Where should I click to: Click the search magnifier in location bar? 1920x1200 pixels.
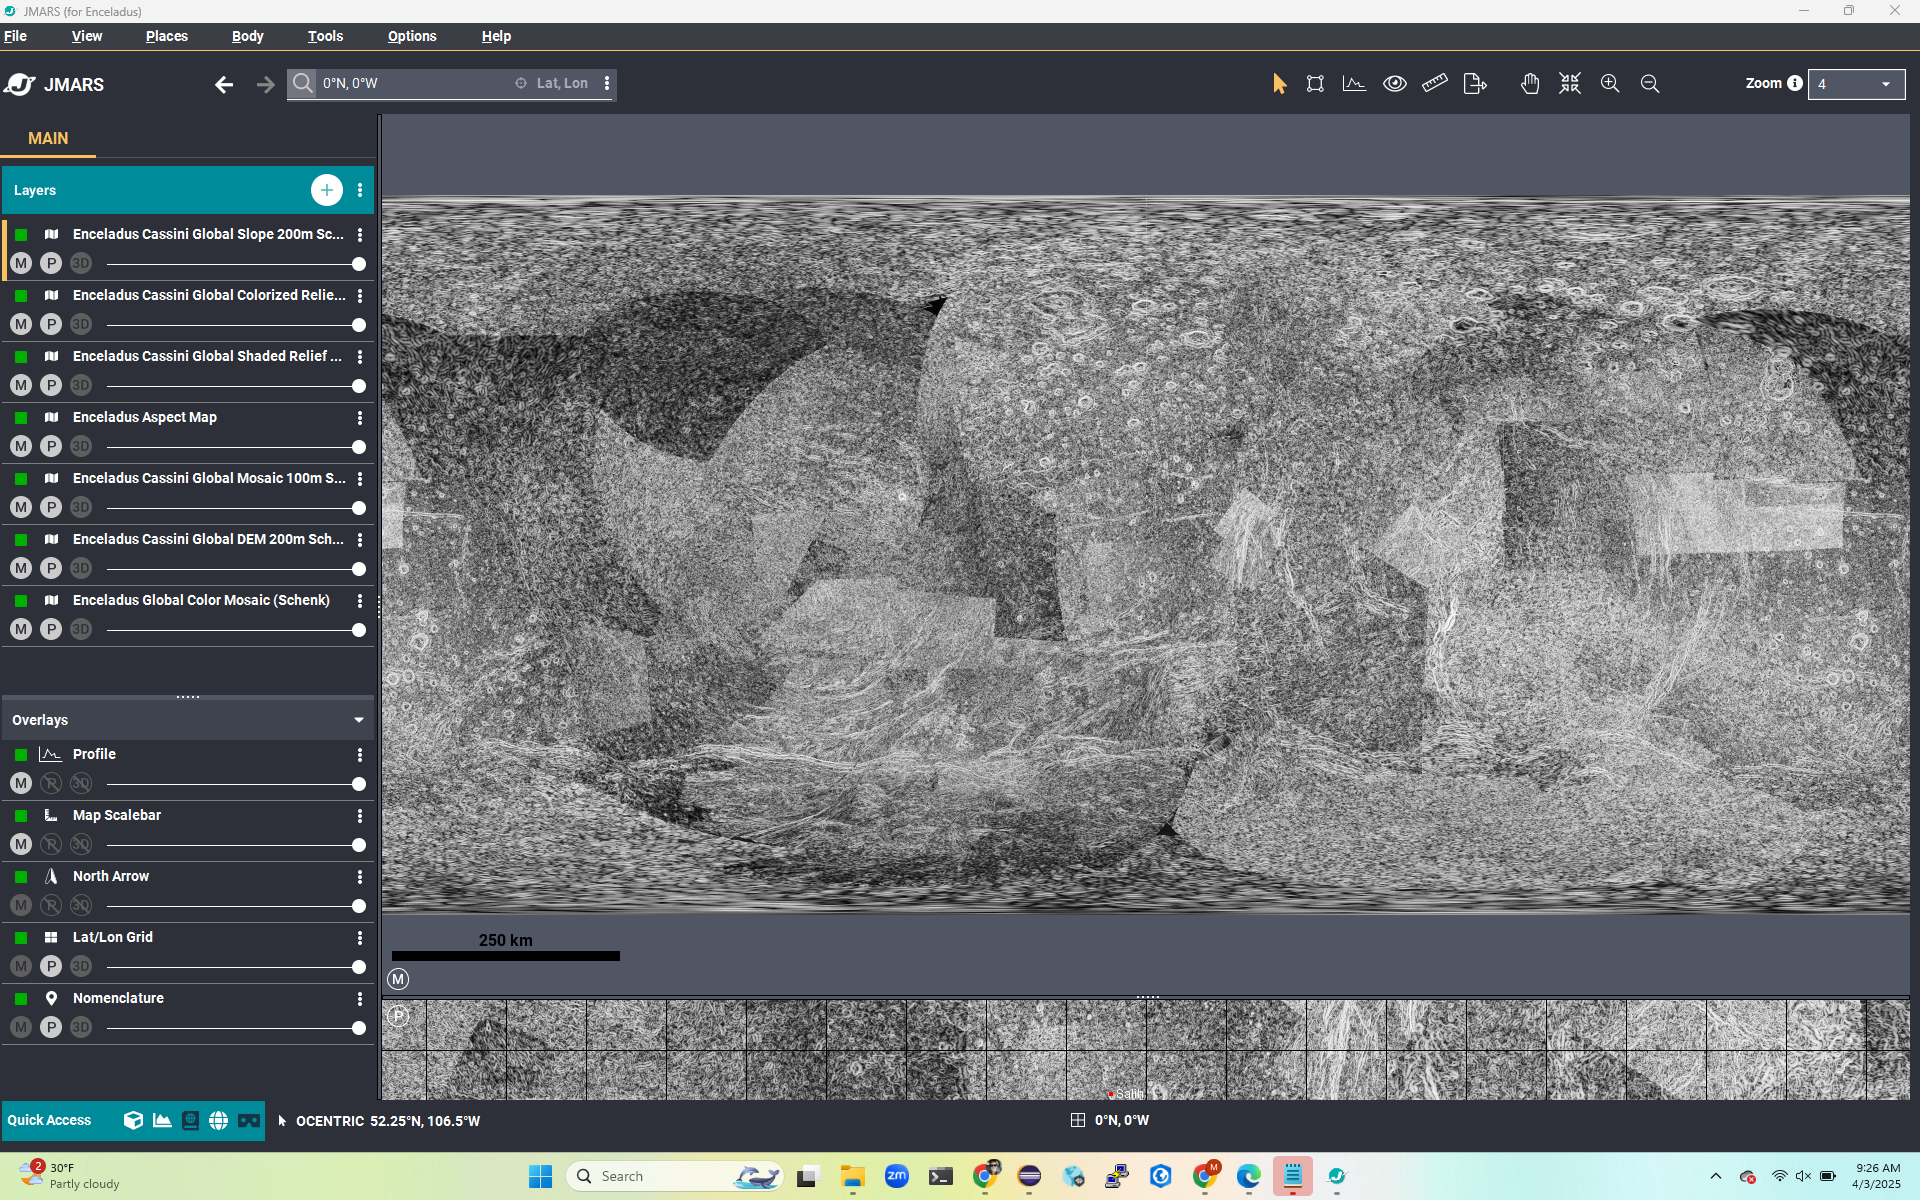point(303,83)
